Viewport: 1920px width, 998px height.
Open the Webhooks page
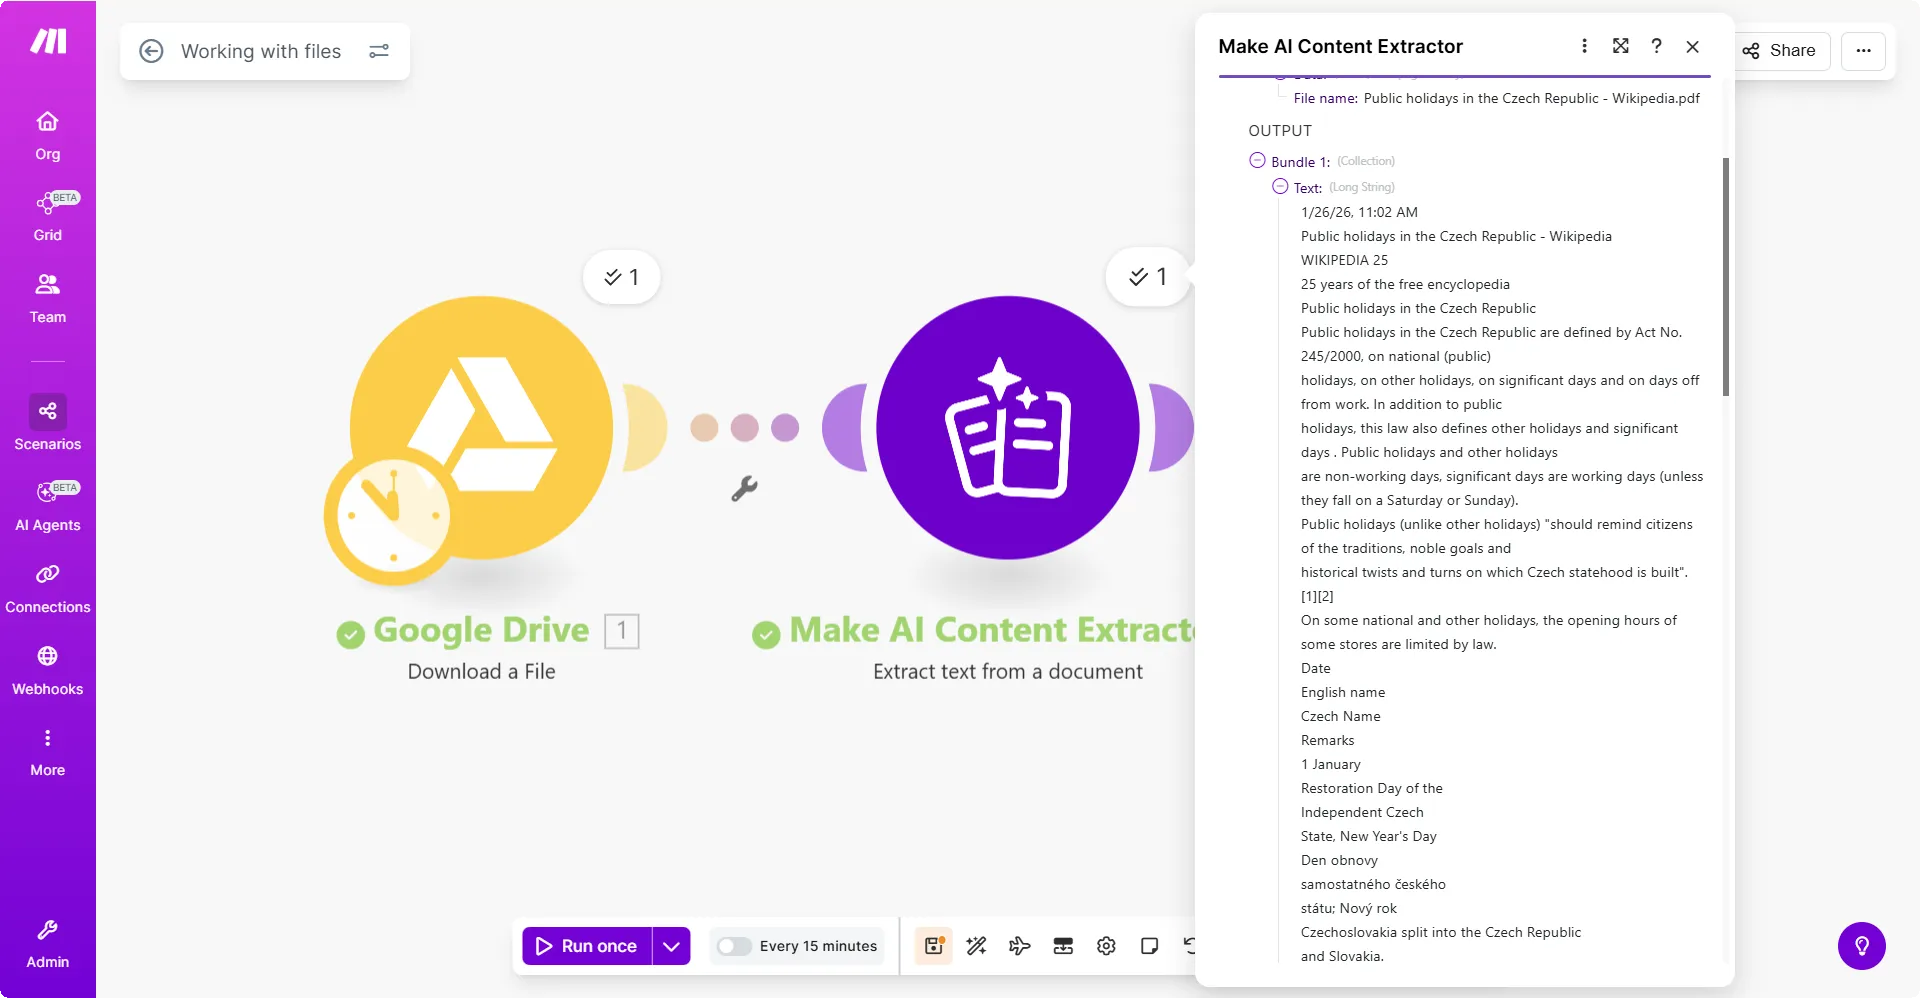[48, 671]
